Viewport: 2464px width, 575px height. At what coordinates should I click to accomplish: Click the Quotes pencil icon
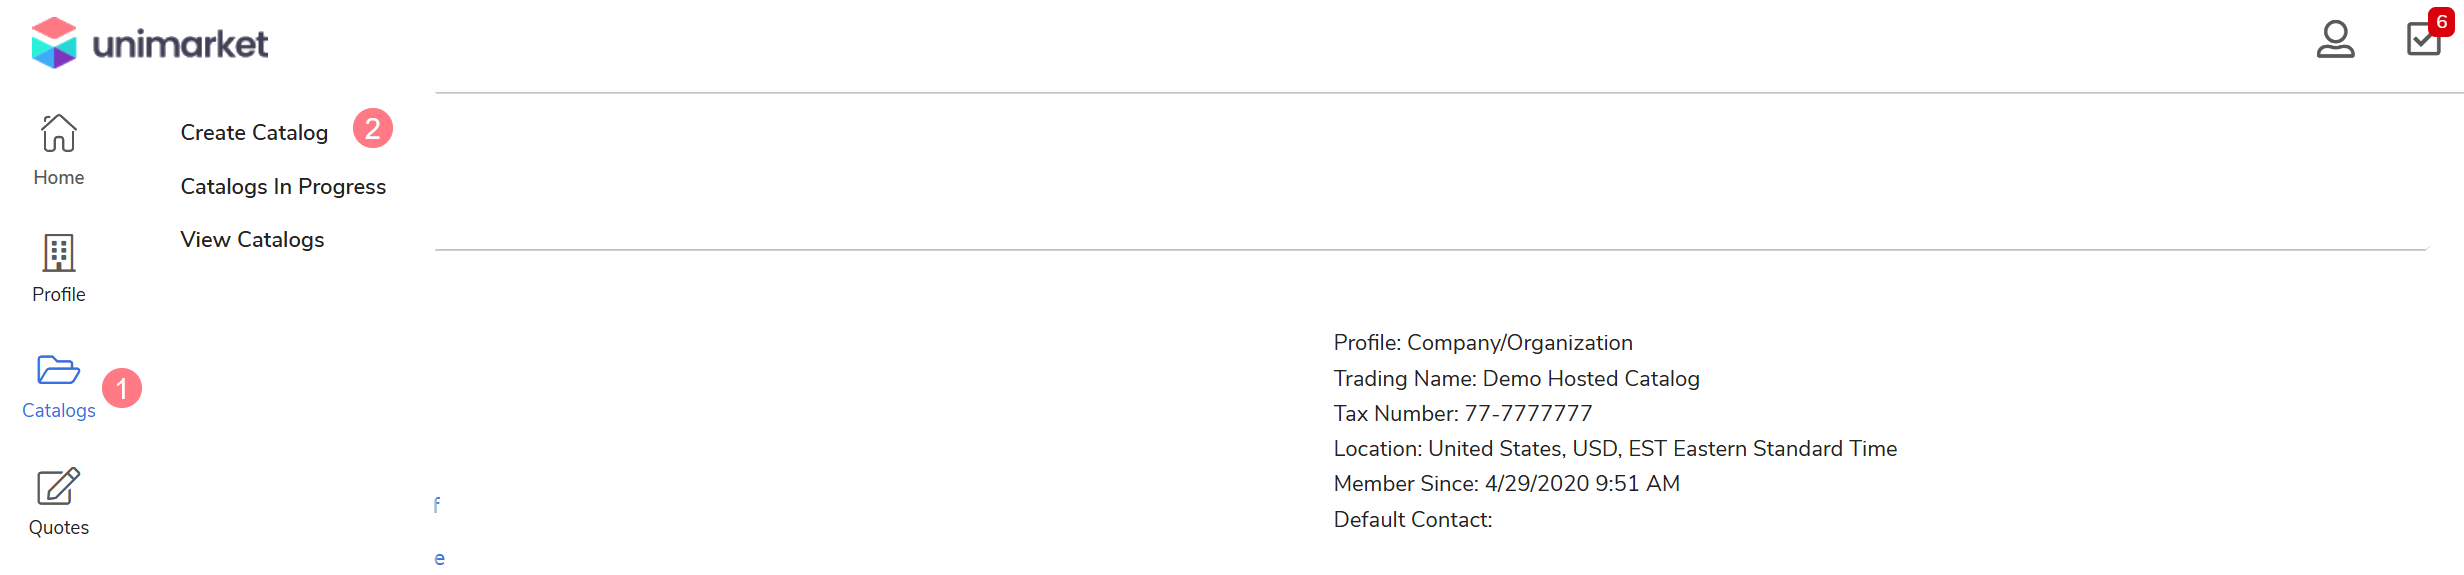(x=58, y=487)
